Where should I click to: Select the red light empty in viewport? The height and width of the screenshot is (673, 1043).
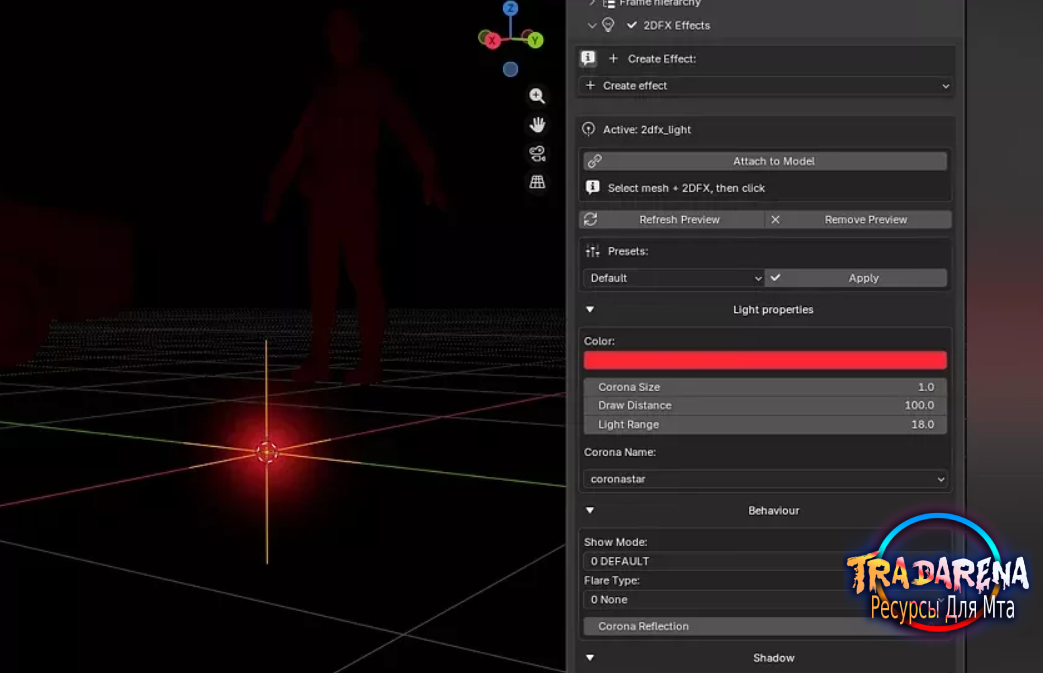click(267, 452)
